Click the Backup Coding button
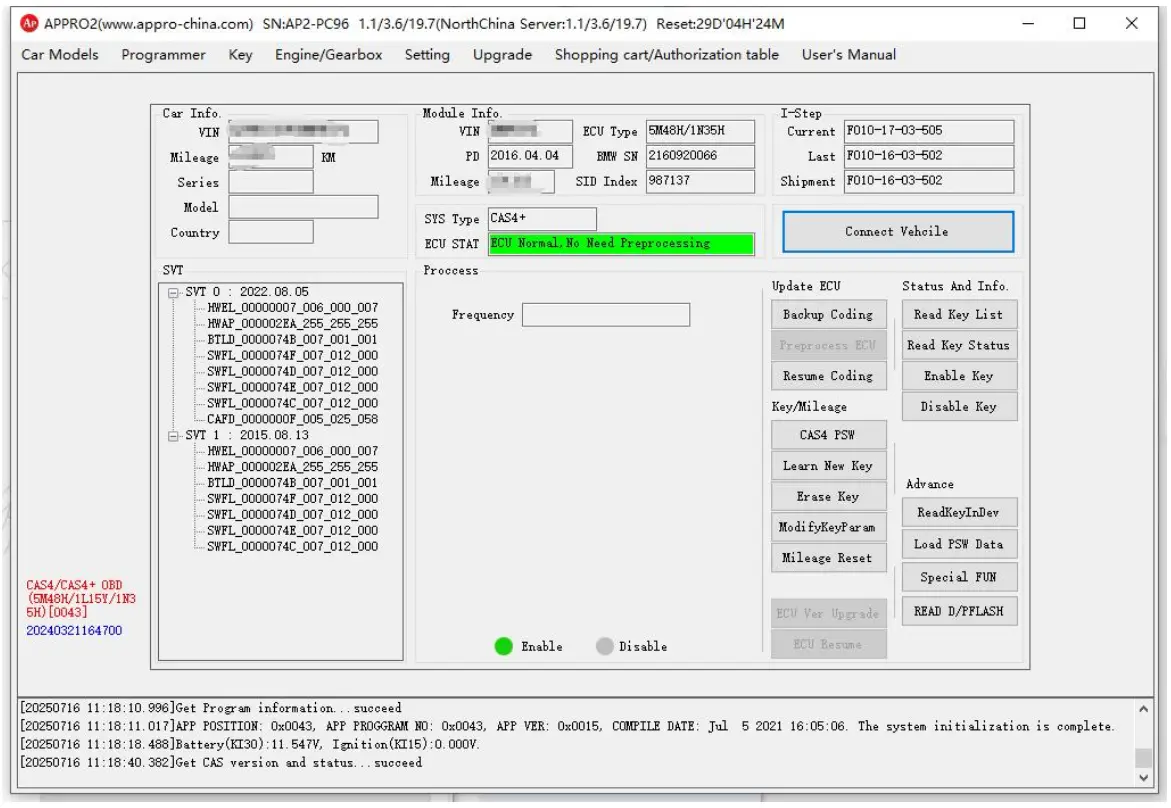Image resolution: width=1171 pixels, height=808 pixels. [828, 314]
